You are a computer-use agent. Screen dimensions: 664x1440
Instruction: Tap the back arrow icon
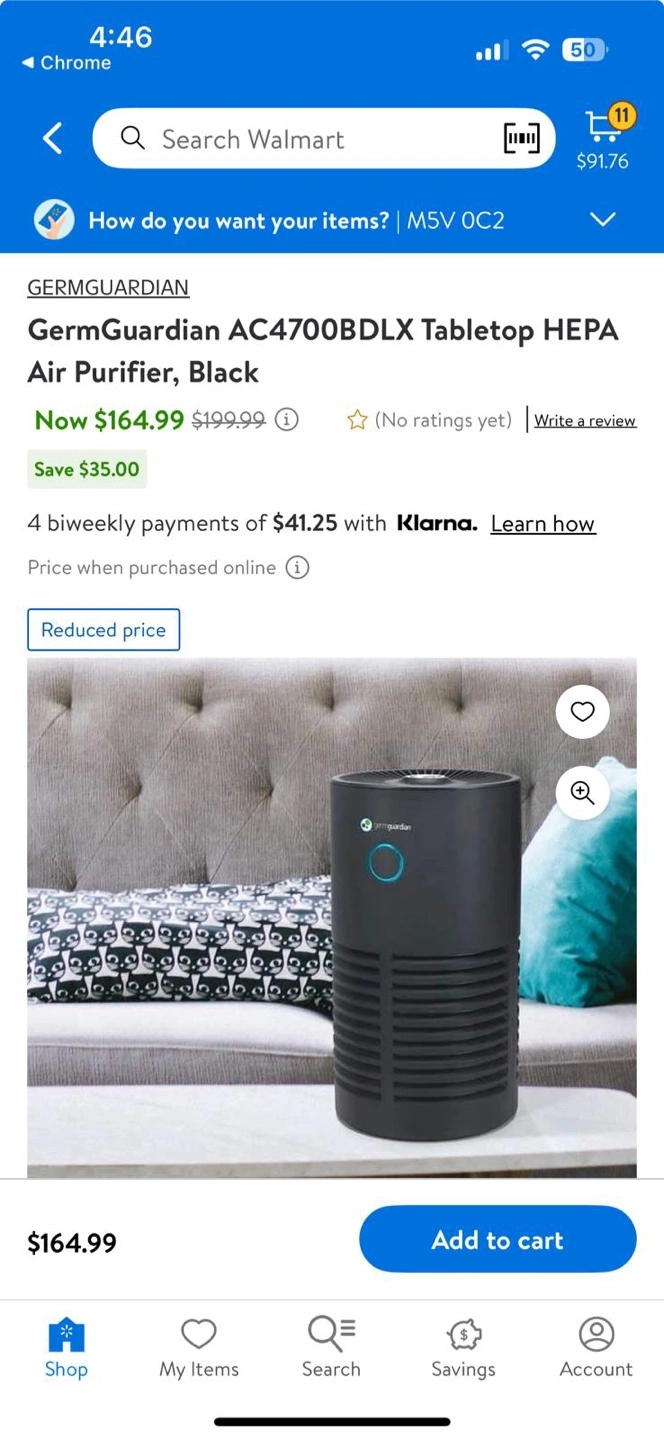(x=53, y=139)
